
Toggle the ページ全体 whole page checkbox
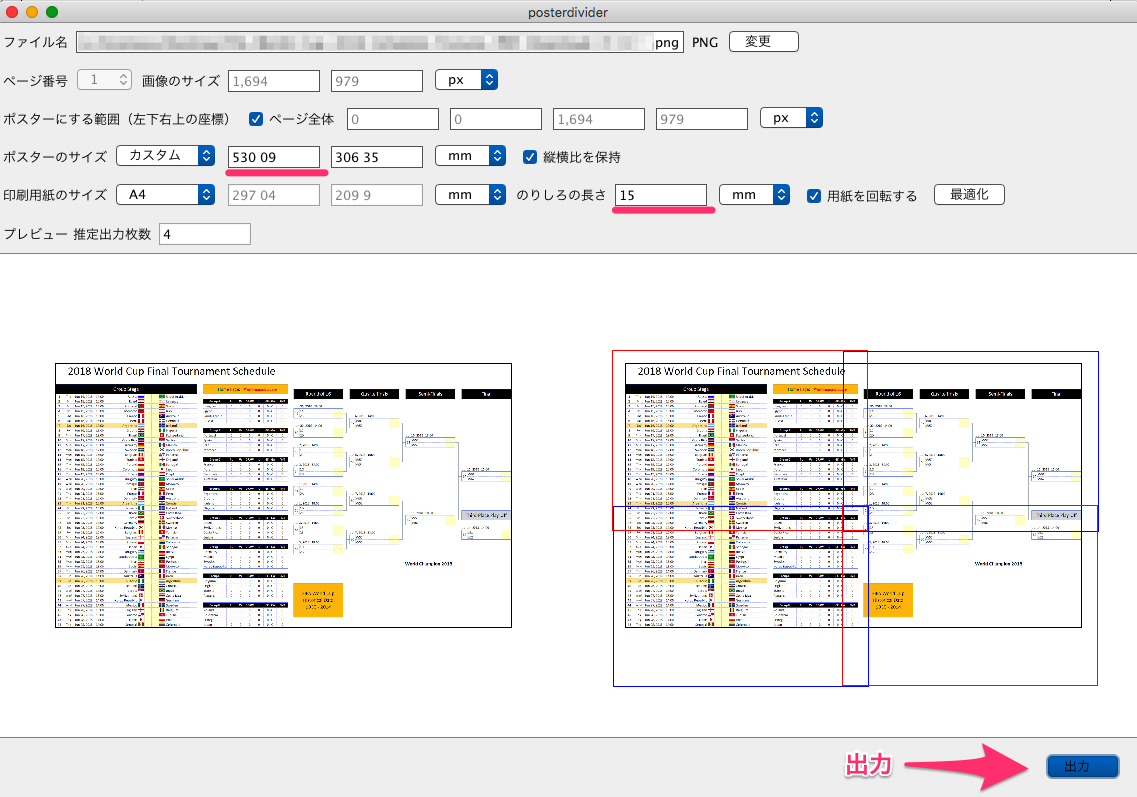[256, 119]
